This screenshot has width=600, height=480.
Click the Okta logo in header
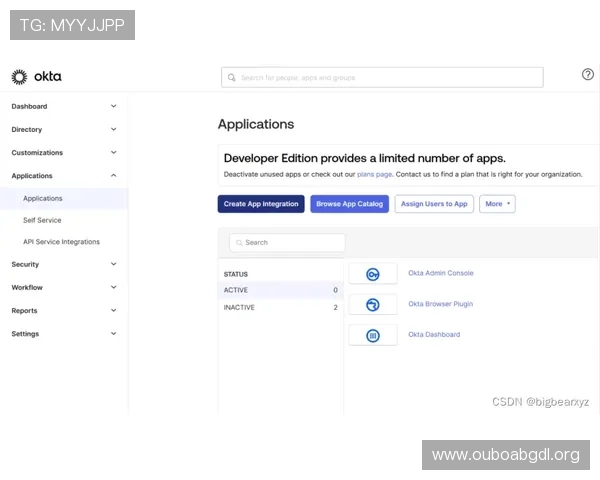36,77
